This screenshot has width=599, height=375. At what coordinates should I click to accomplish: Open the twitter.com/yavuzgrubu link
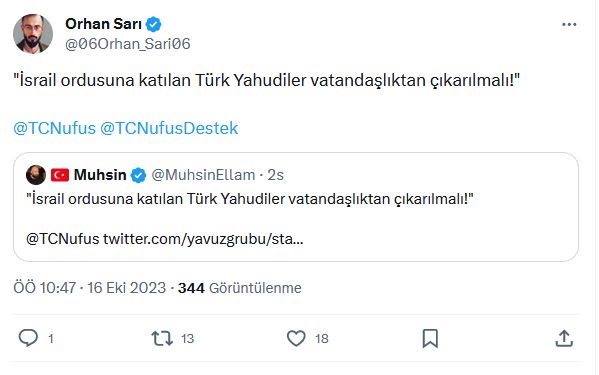203,239
